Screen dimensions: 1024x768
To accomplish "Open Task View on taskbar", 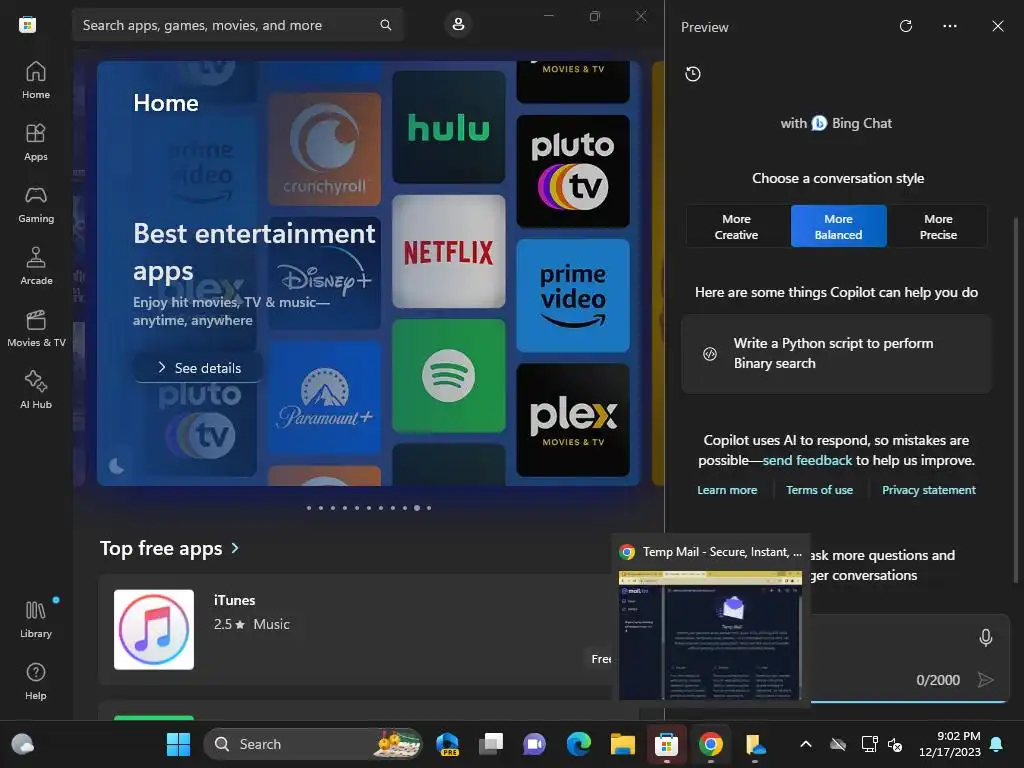I will (x=491, y=744).
